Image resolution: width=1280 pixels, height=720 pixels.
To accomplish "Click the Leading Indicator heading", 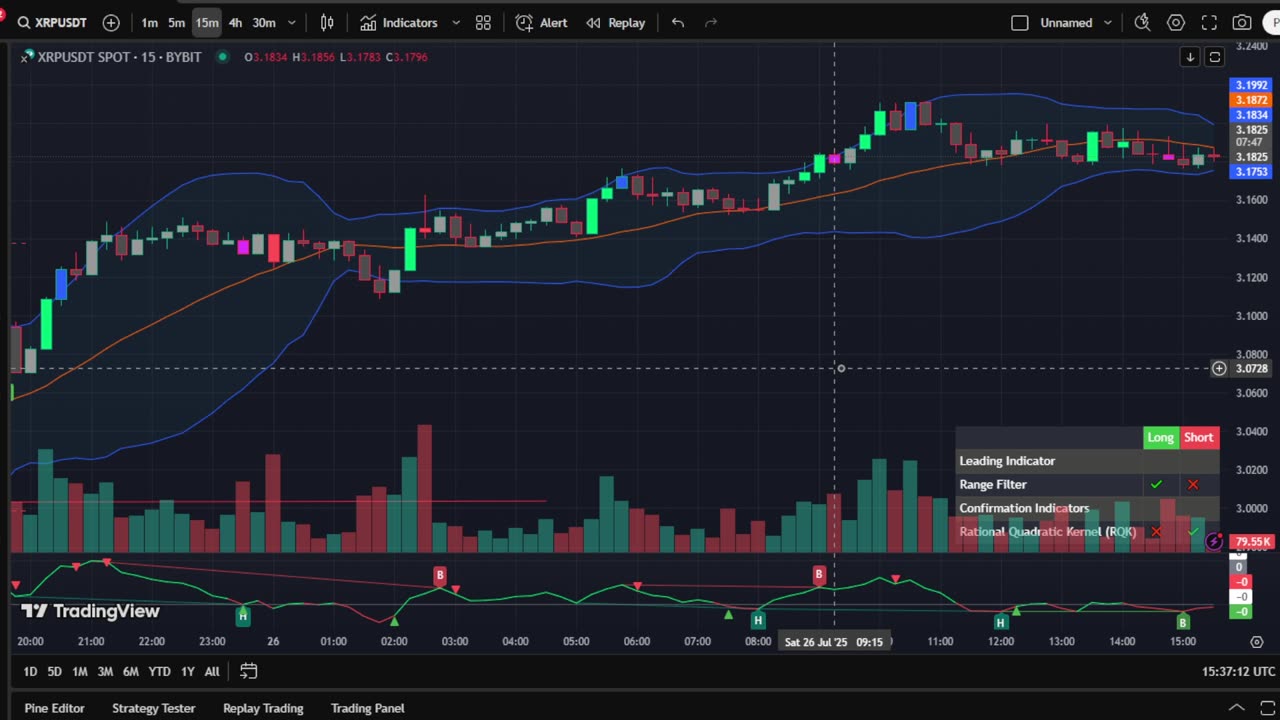I will 1007,461.
